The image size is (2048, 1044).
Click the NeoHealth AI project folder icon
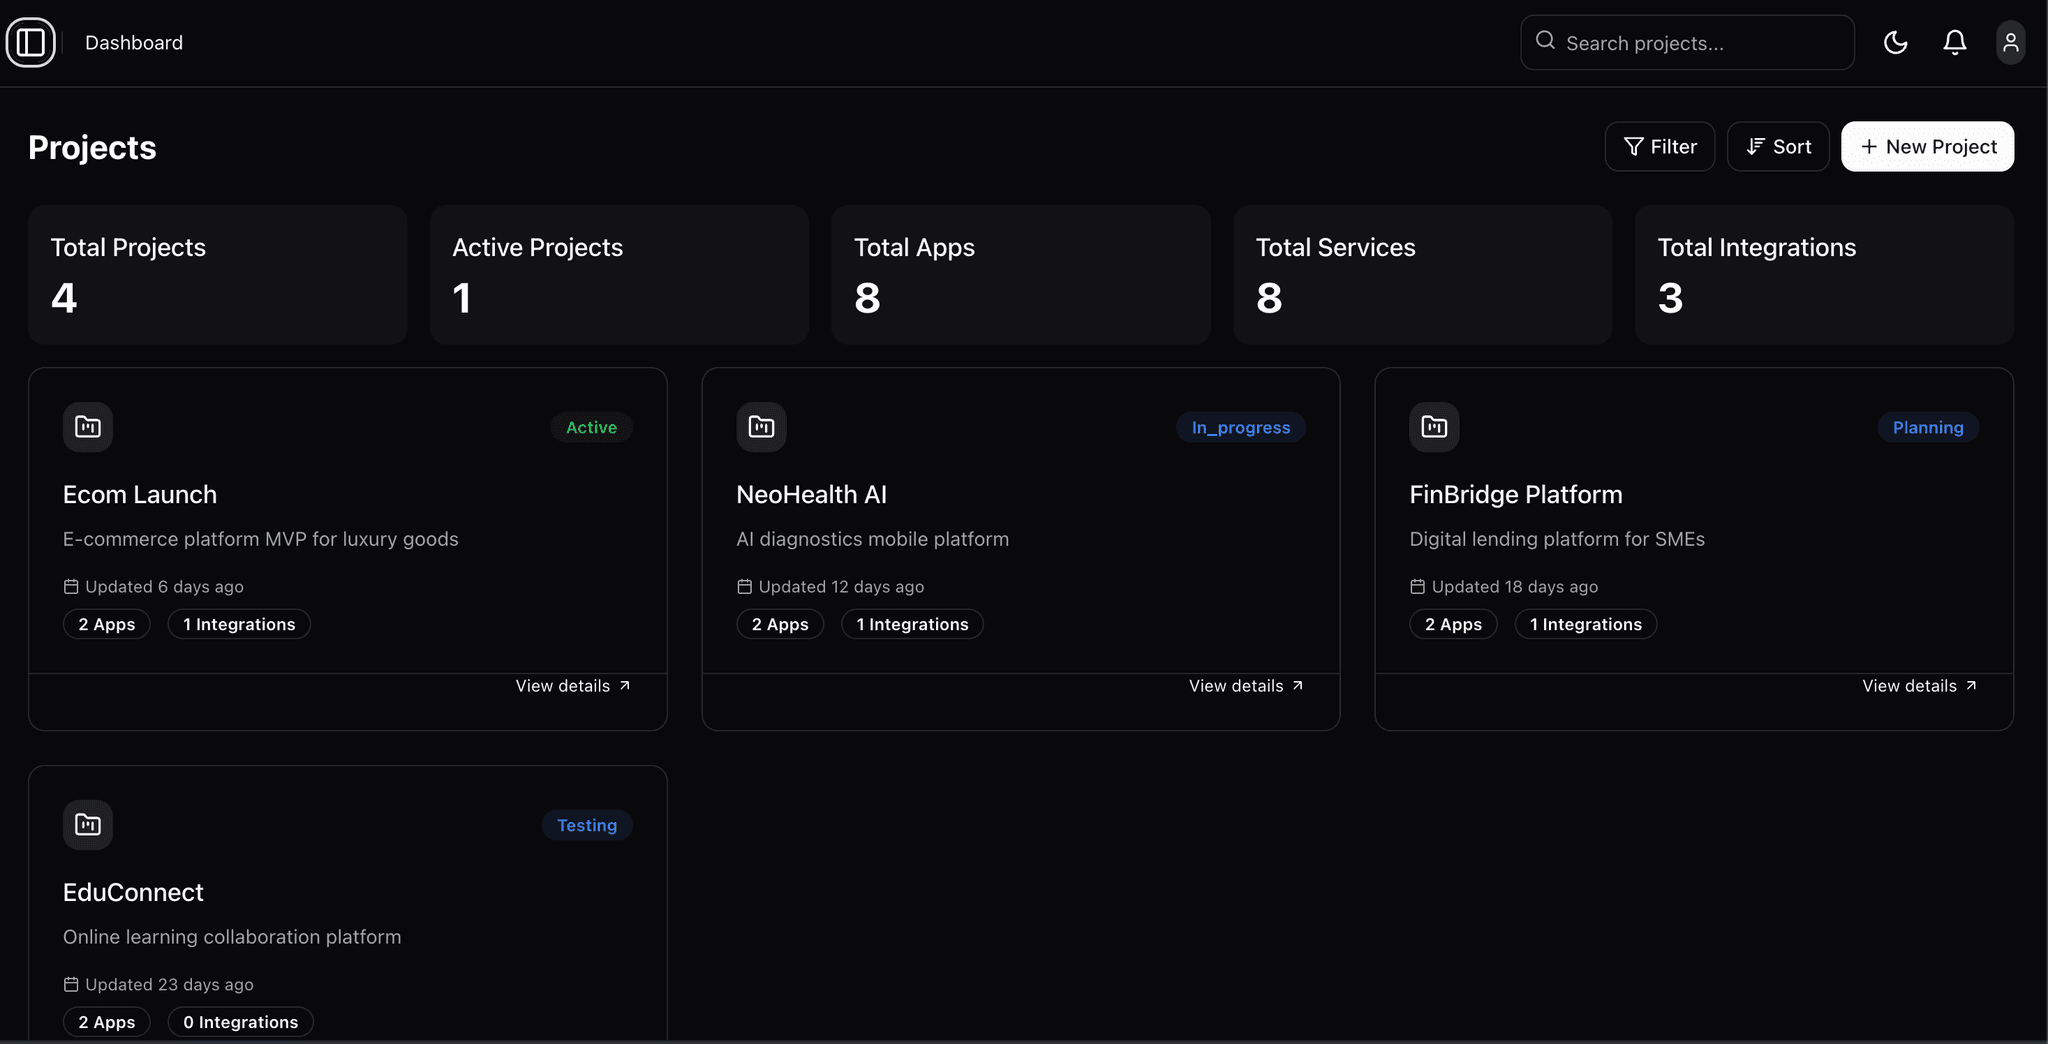[x=761, y=427]
